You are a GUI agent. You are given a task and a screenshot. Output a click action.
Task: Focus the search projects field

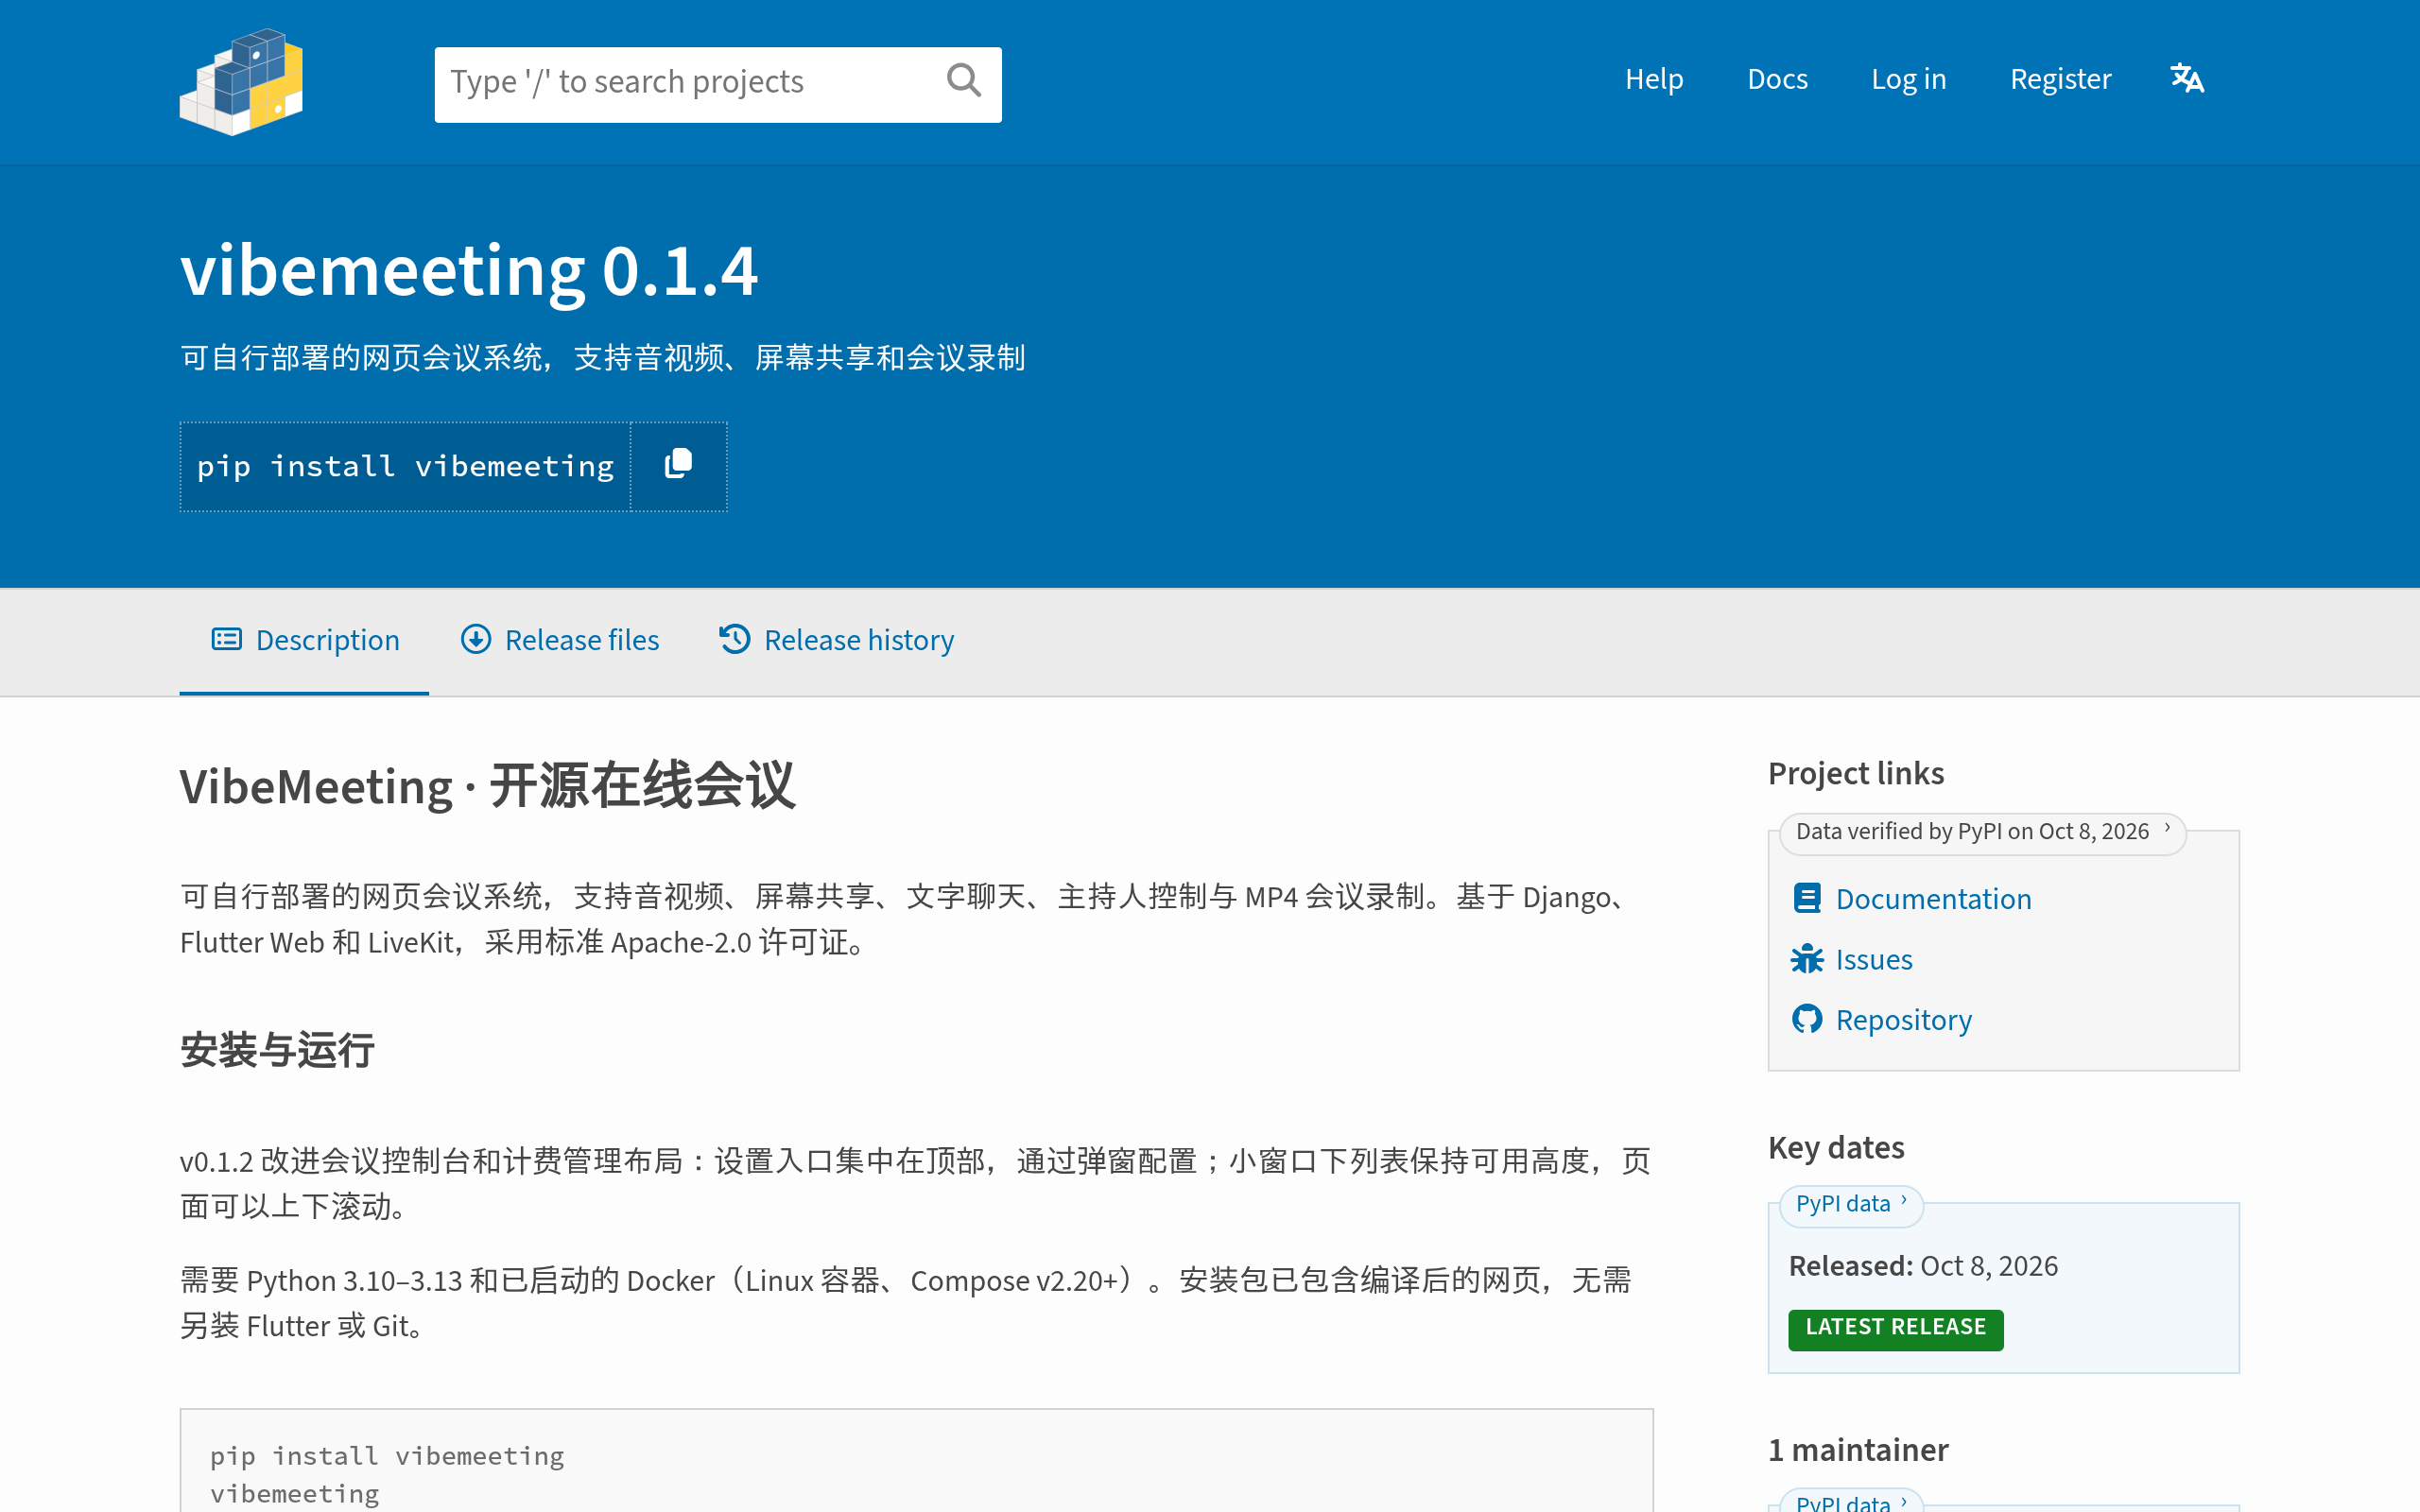click(x=717, y=84)
